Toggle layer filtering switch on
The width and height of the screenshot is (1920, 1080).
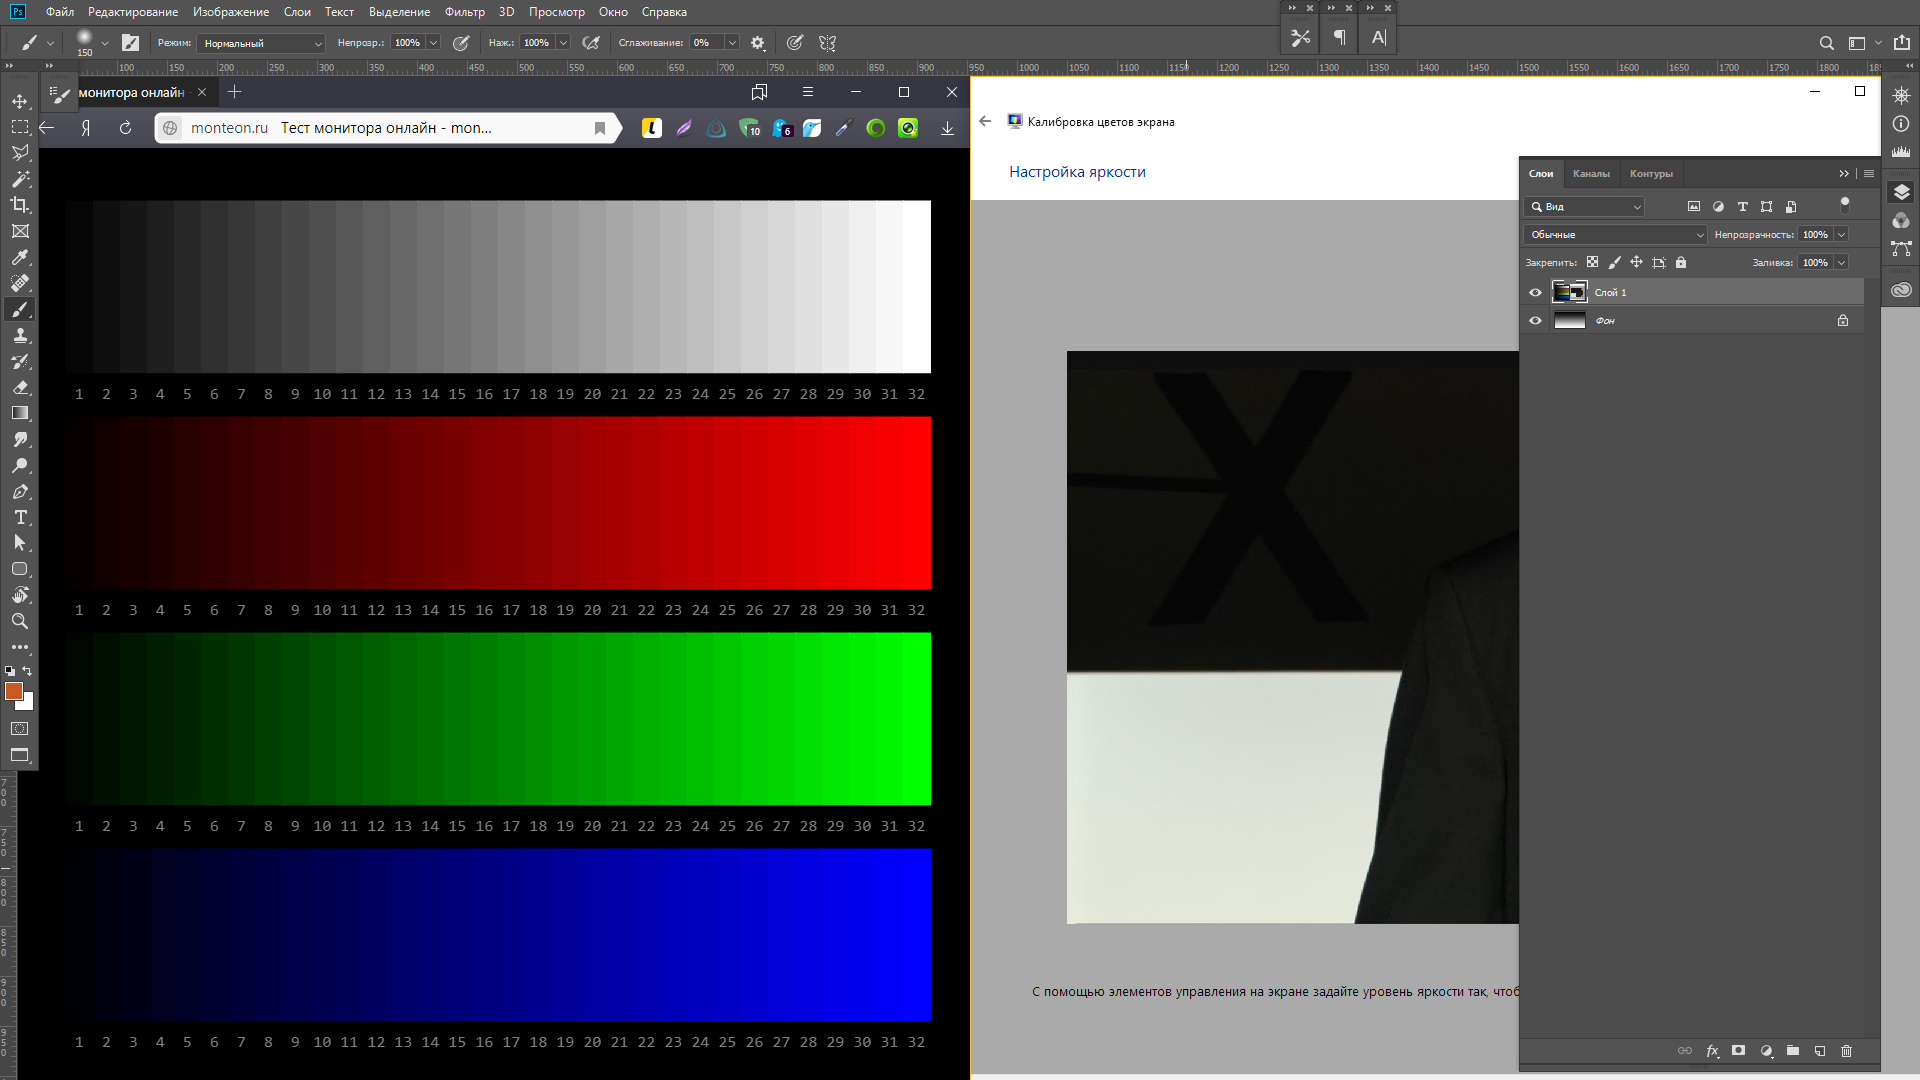[x=1845, y=205]
